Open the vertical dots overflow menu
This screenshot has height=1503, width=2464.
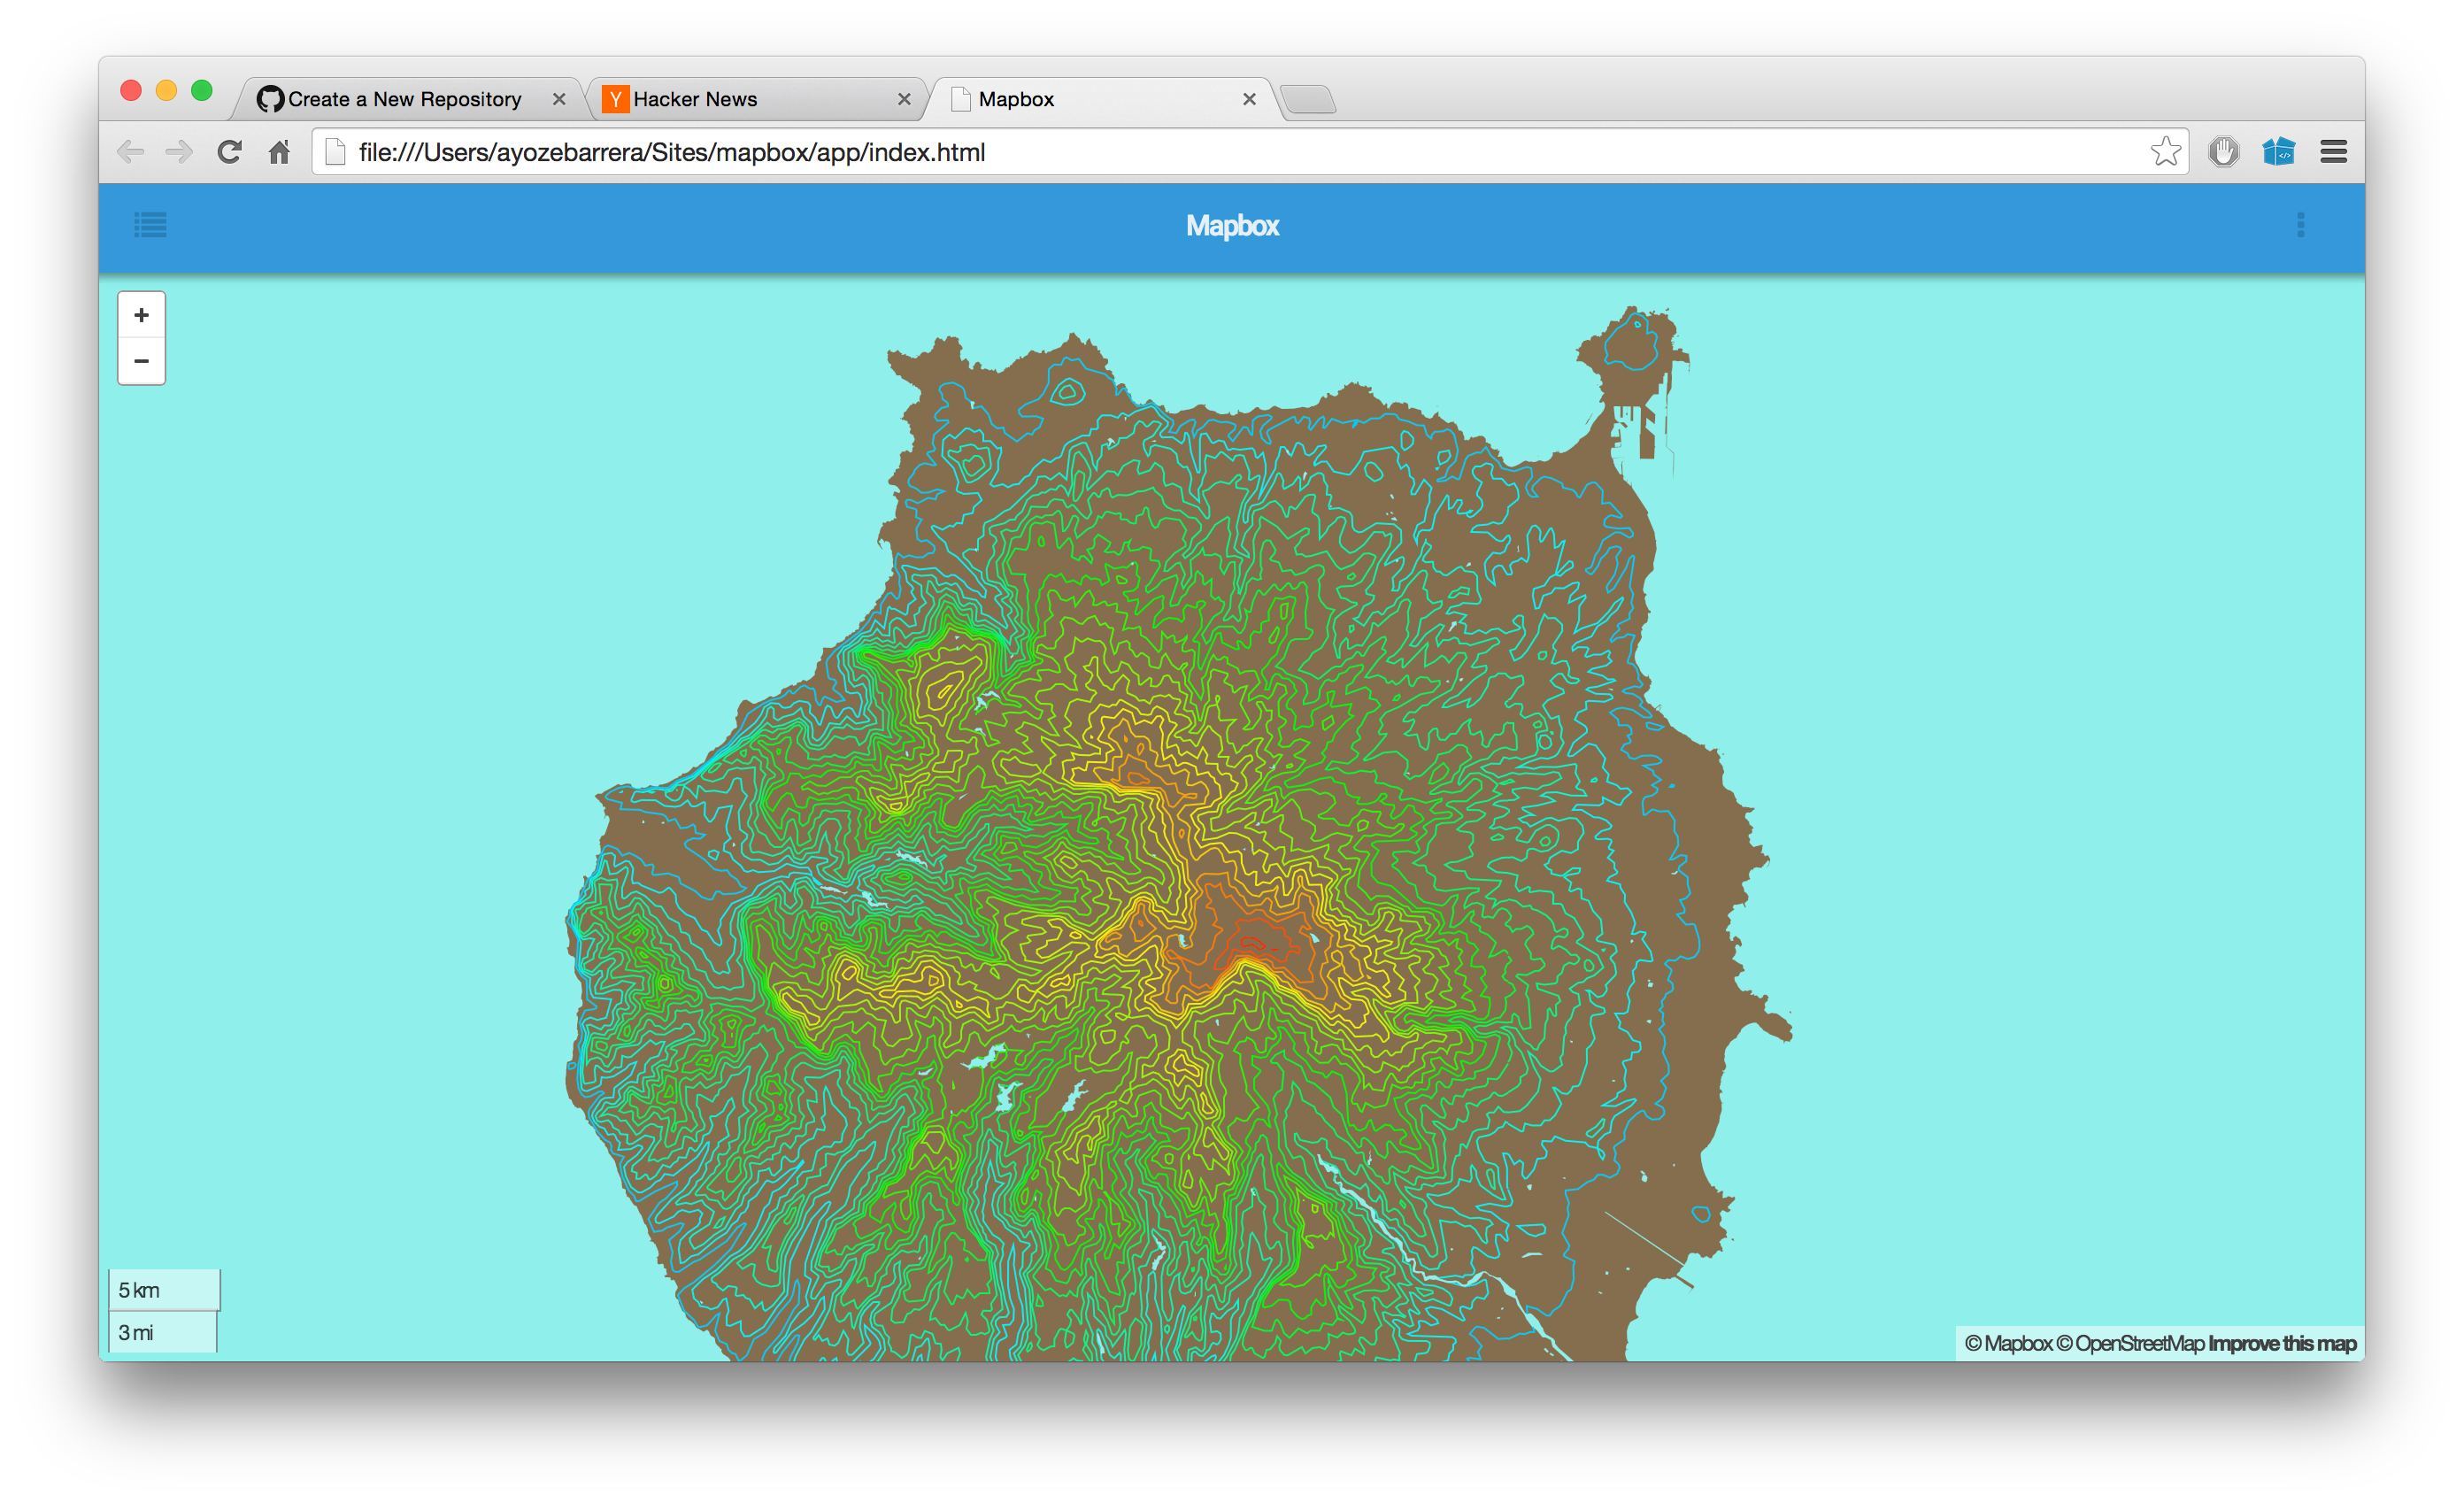(2300, 225)
